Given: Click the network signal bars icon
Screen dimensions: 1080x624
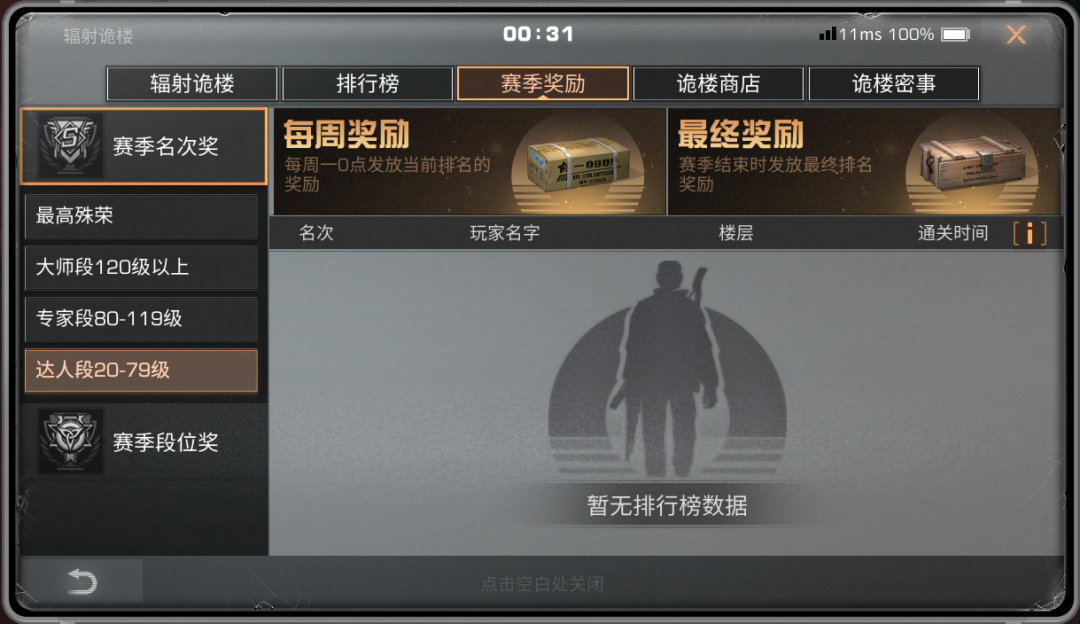Looking at the screenshot, I should (827, 34).
